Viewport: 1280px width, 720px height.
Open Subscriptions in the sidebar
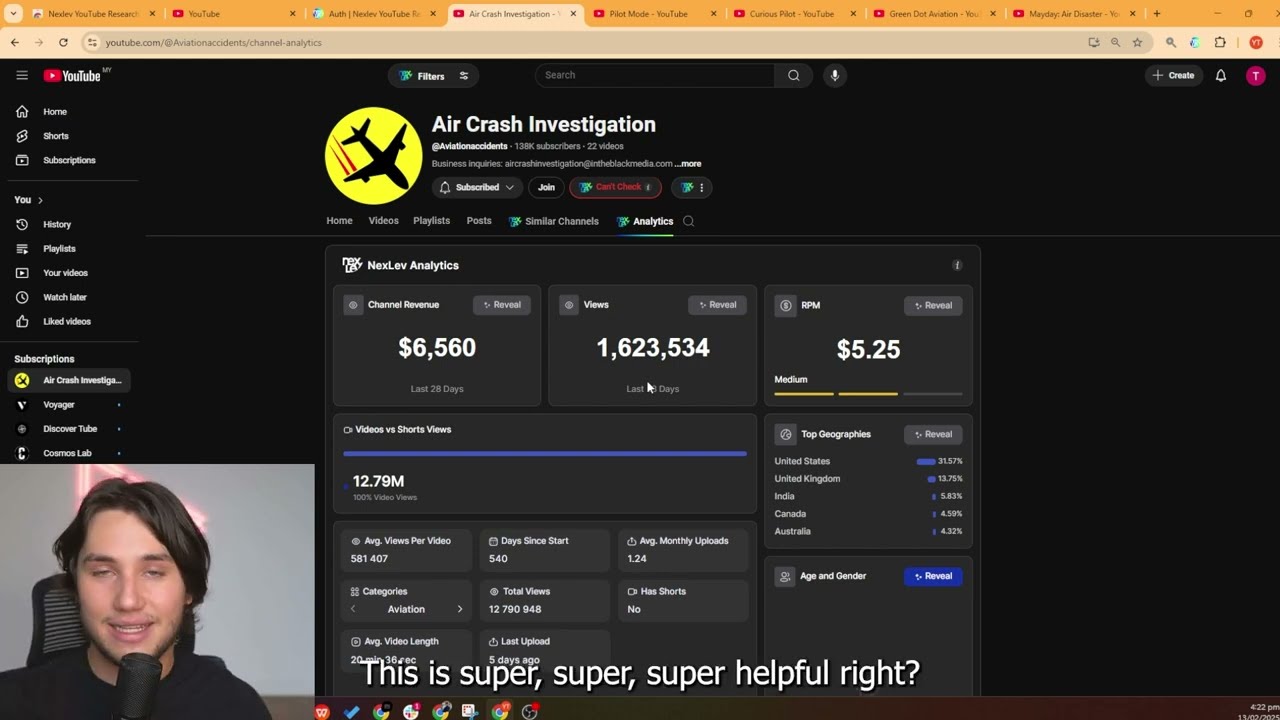(x=69, y=160)
